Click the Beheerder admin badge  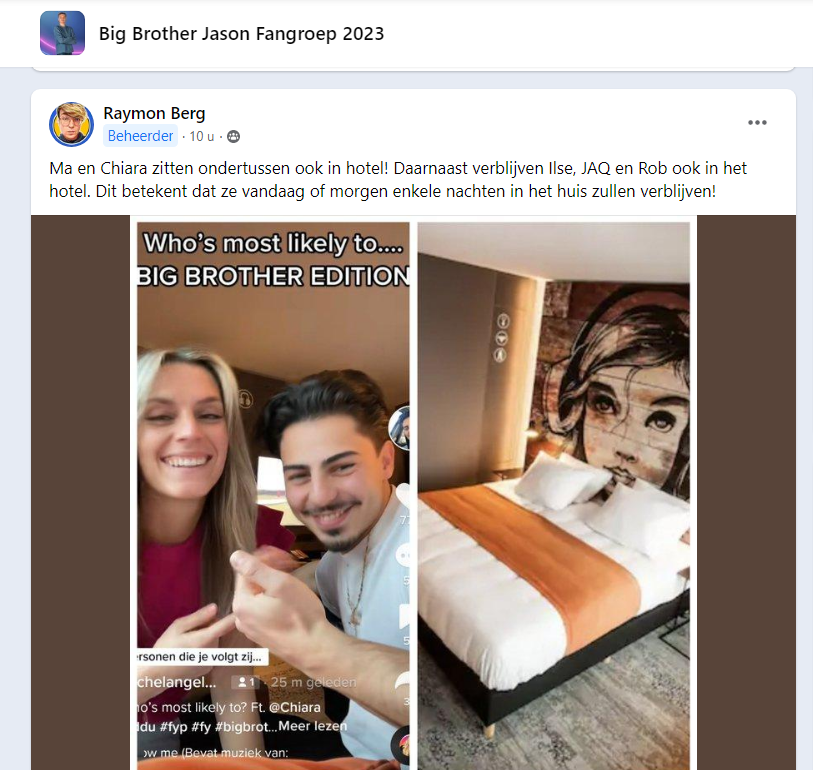(141, 136)
